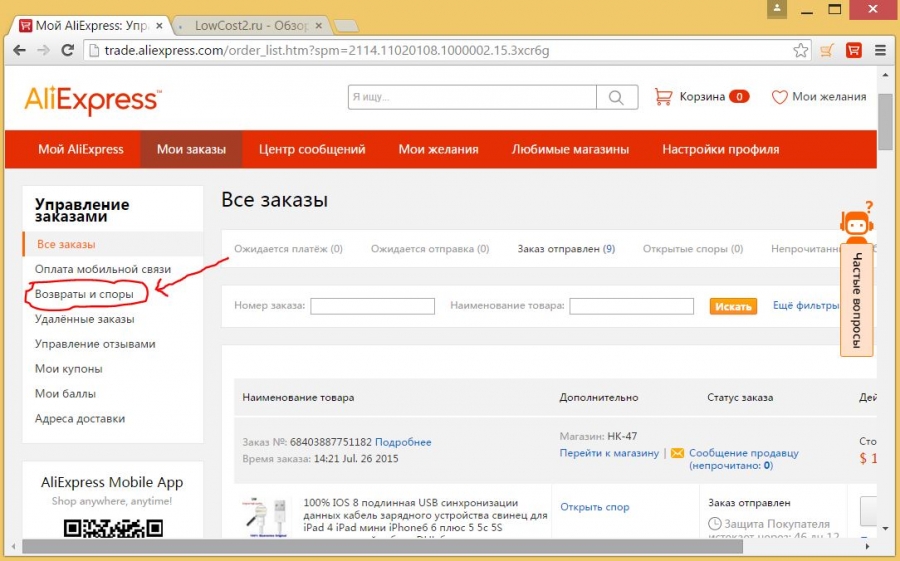The width and height of the screenshot is (900, 561).
Task: Open the Подробнее order details link
Action: 403,442
